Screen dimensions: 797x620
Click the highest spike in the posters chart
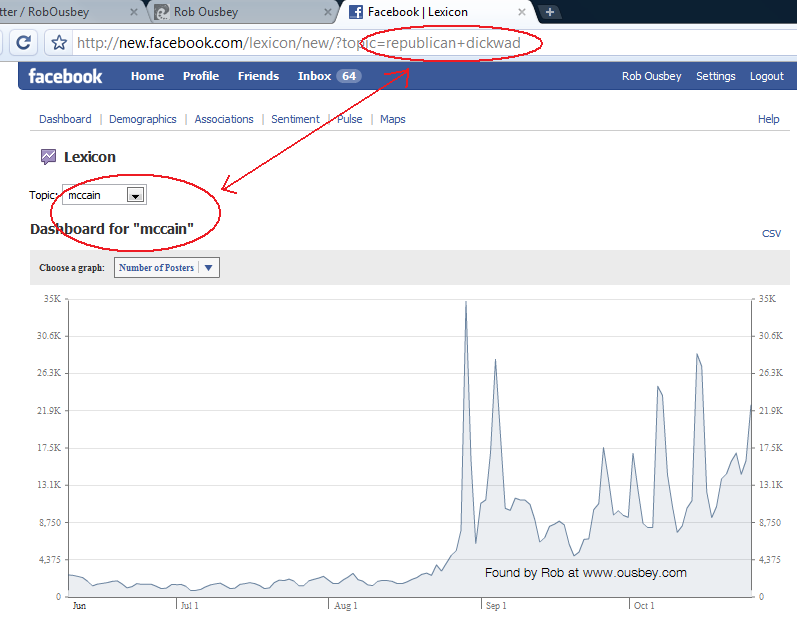coord(466,302)
